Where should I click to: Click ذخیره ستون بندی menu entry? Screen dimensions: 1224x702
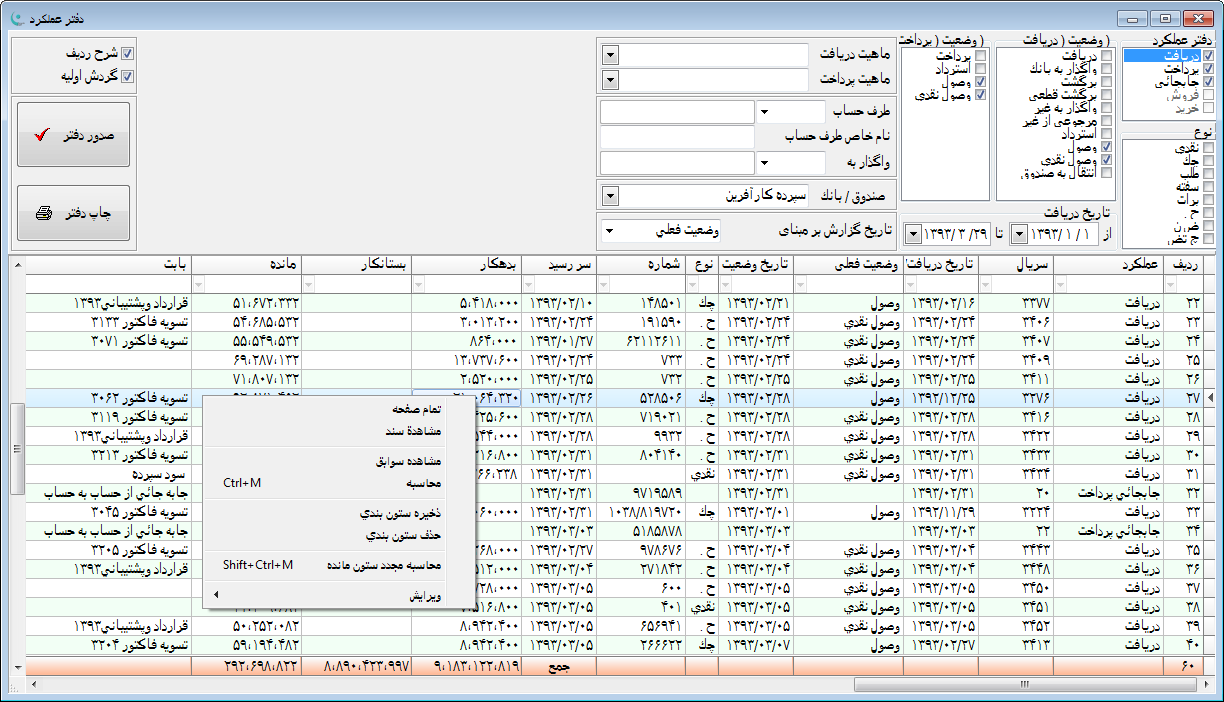400,513
